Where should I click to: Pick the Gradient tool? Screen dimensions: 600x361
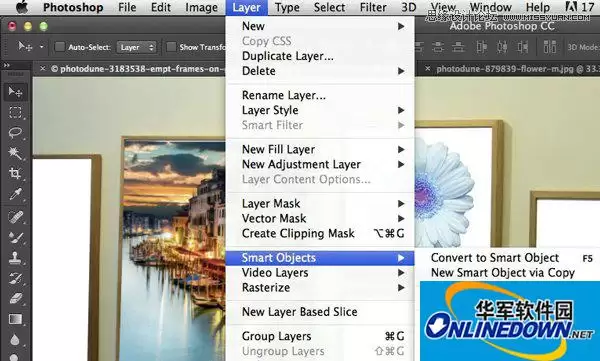coord(15,319)
